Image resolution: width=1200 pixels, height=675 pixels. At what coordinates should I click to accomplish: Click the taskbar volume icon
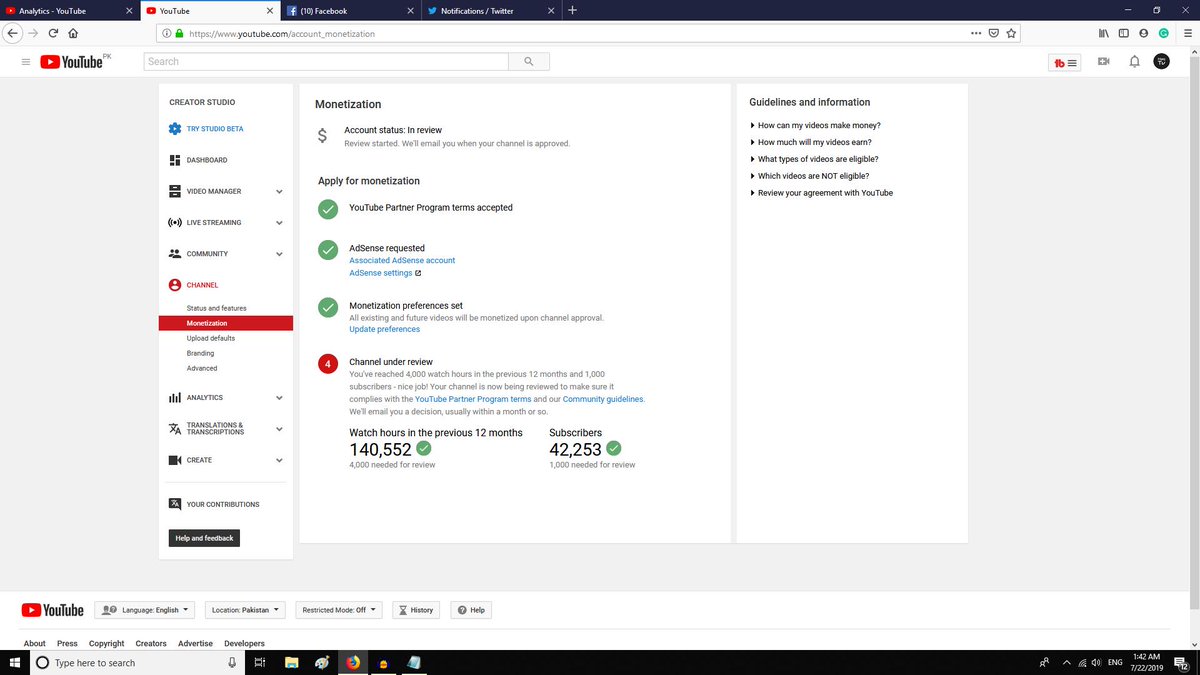[x=1096, y=662]
